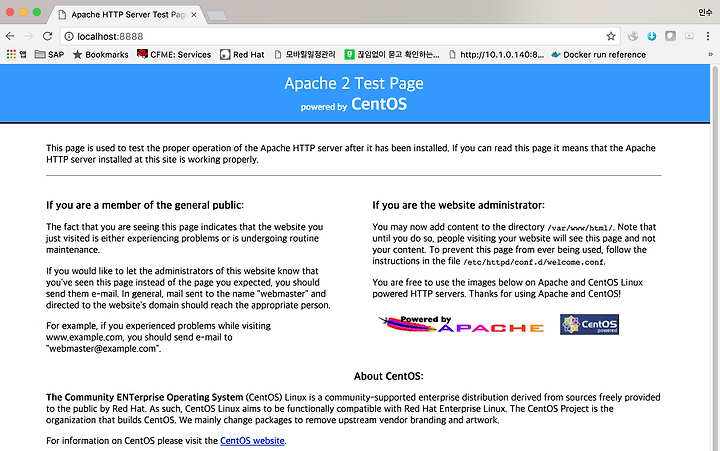The width and height of the screenshot is (720, 451).
Task: Open the Apps grid shortcut
Action: click(x=16, y=54)
